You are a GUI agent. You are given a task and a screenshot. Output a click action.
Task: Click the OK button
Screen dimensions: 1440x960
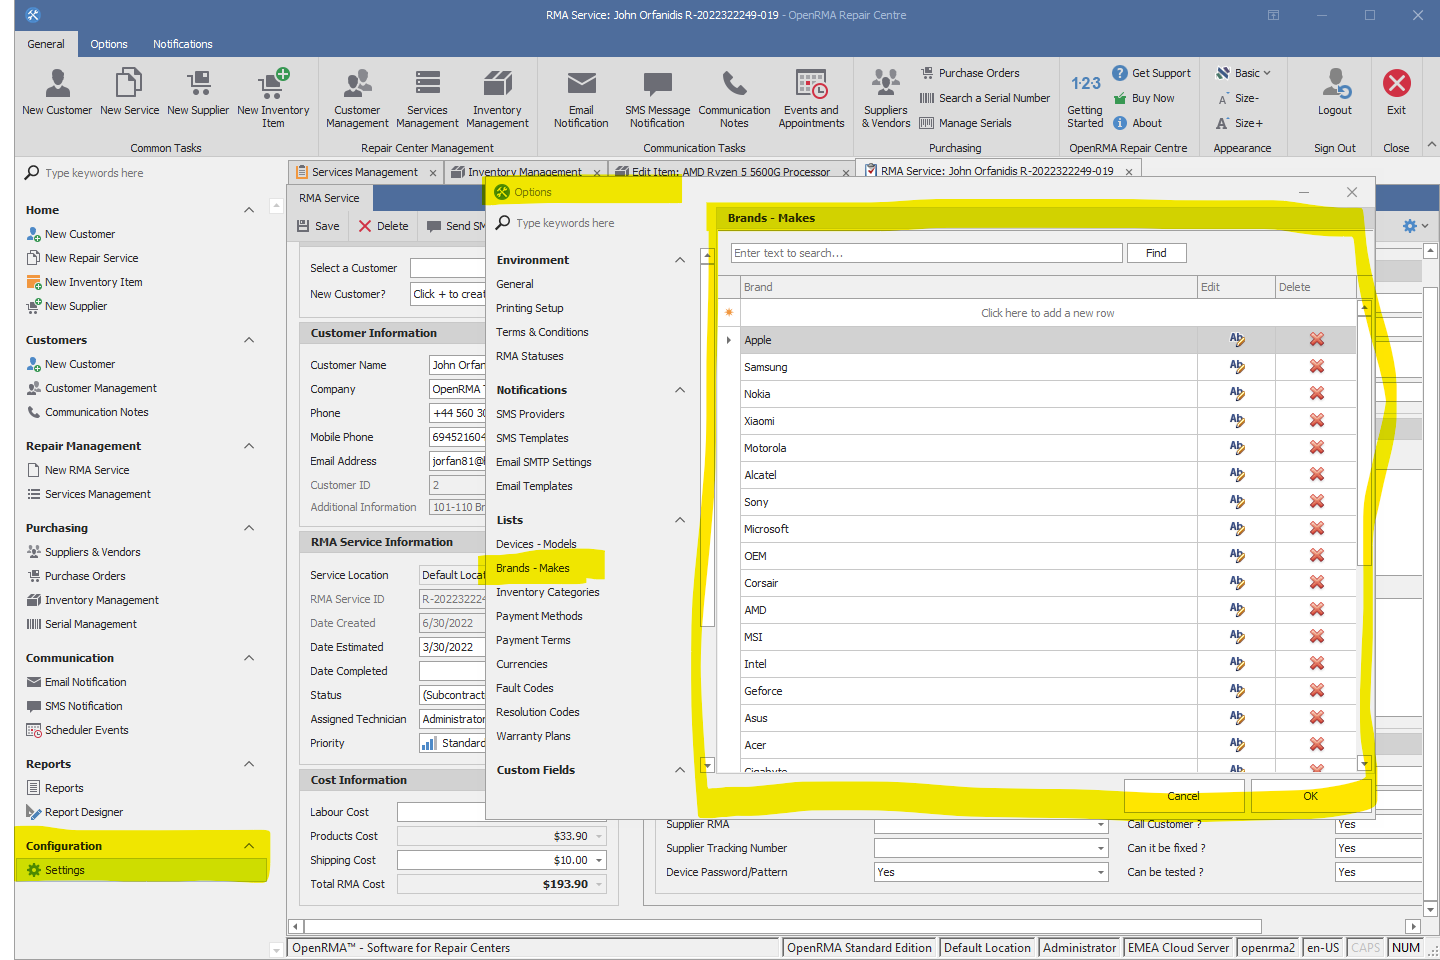point(1310,796)
